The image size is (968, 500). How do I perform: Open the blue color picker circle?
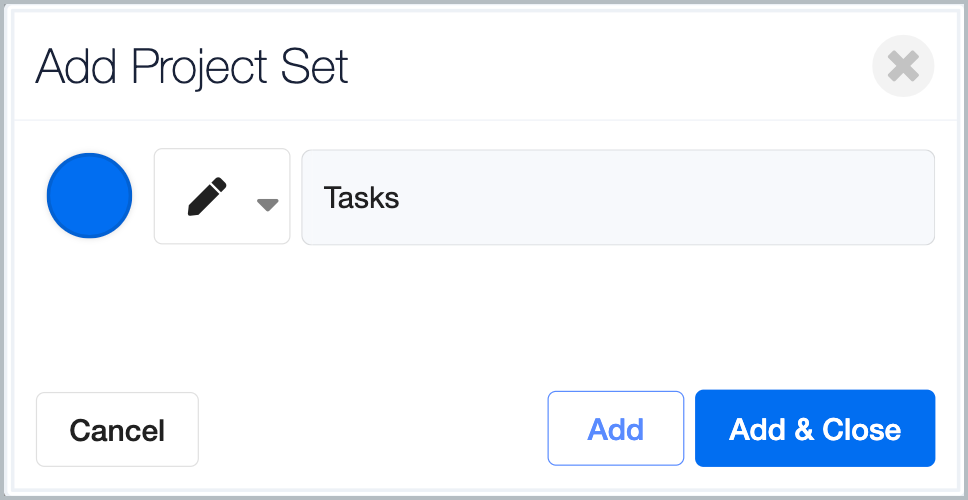point(90,196)
